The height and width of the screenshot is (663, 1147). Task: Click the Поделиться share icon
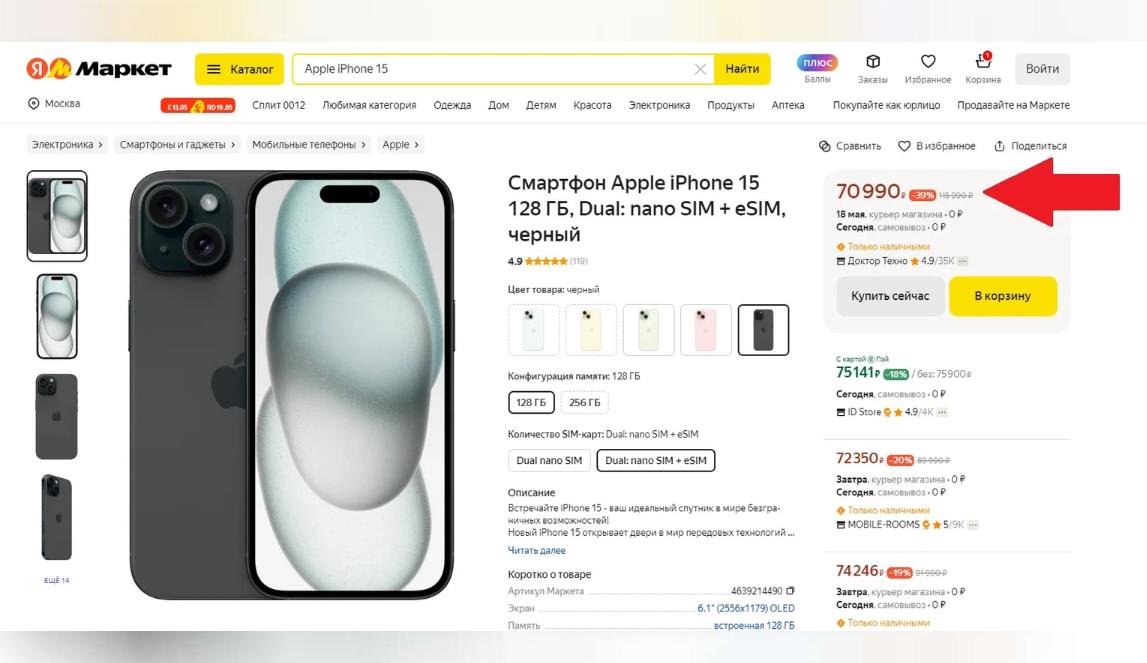999,146
